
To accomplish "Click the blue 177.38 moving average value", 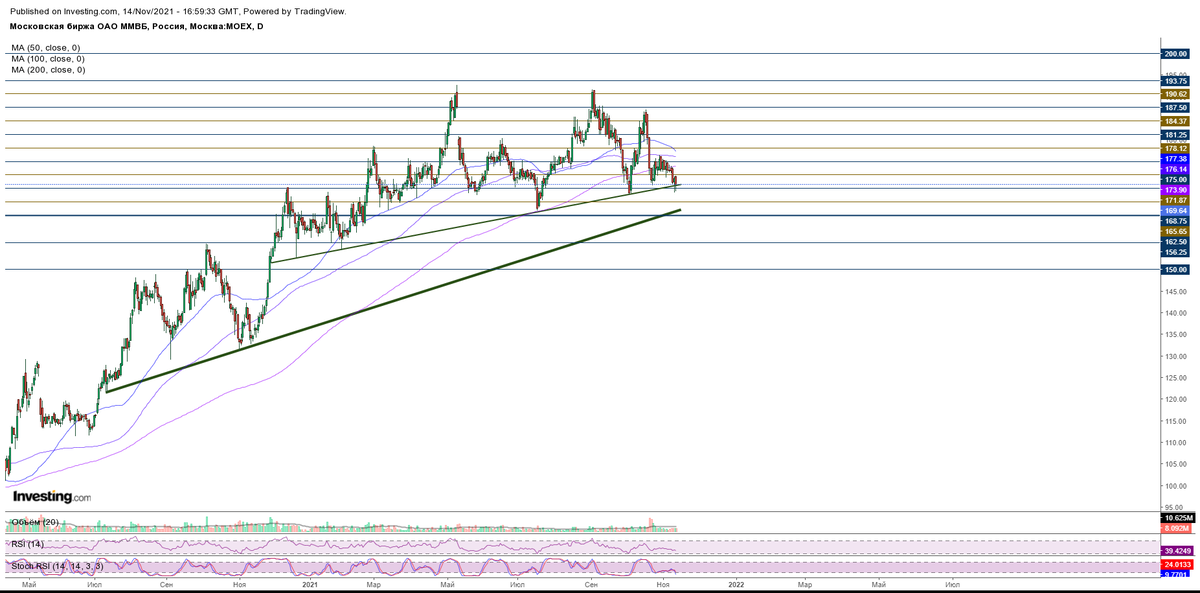I will tap(1174, 158).
